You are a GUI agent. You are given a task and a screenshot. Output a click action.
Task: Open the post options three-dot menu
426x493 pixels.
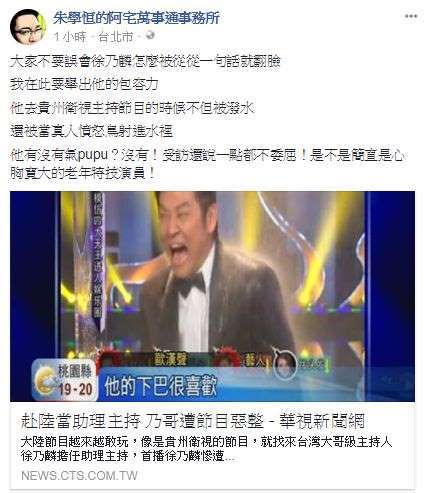[411, 16]
